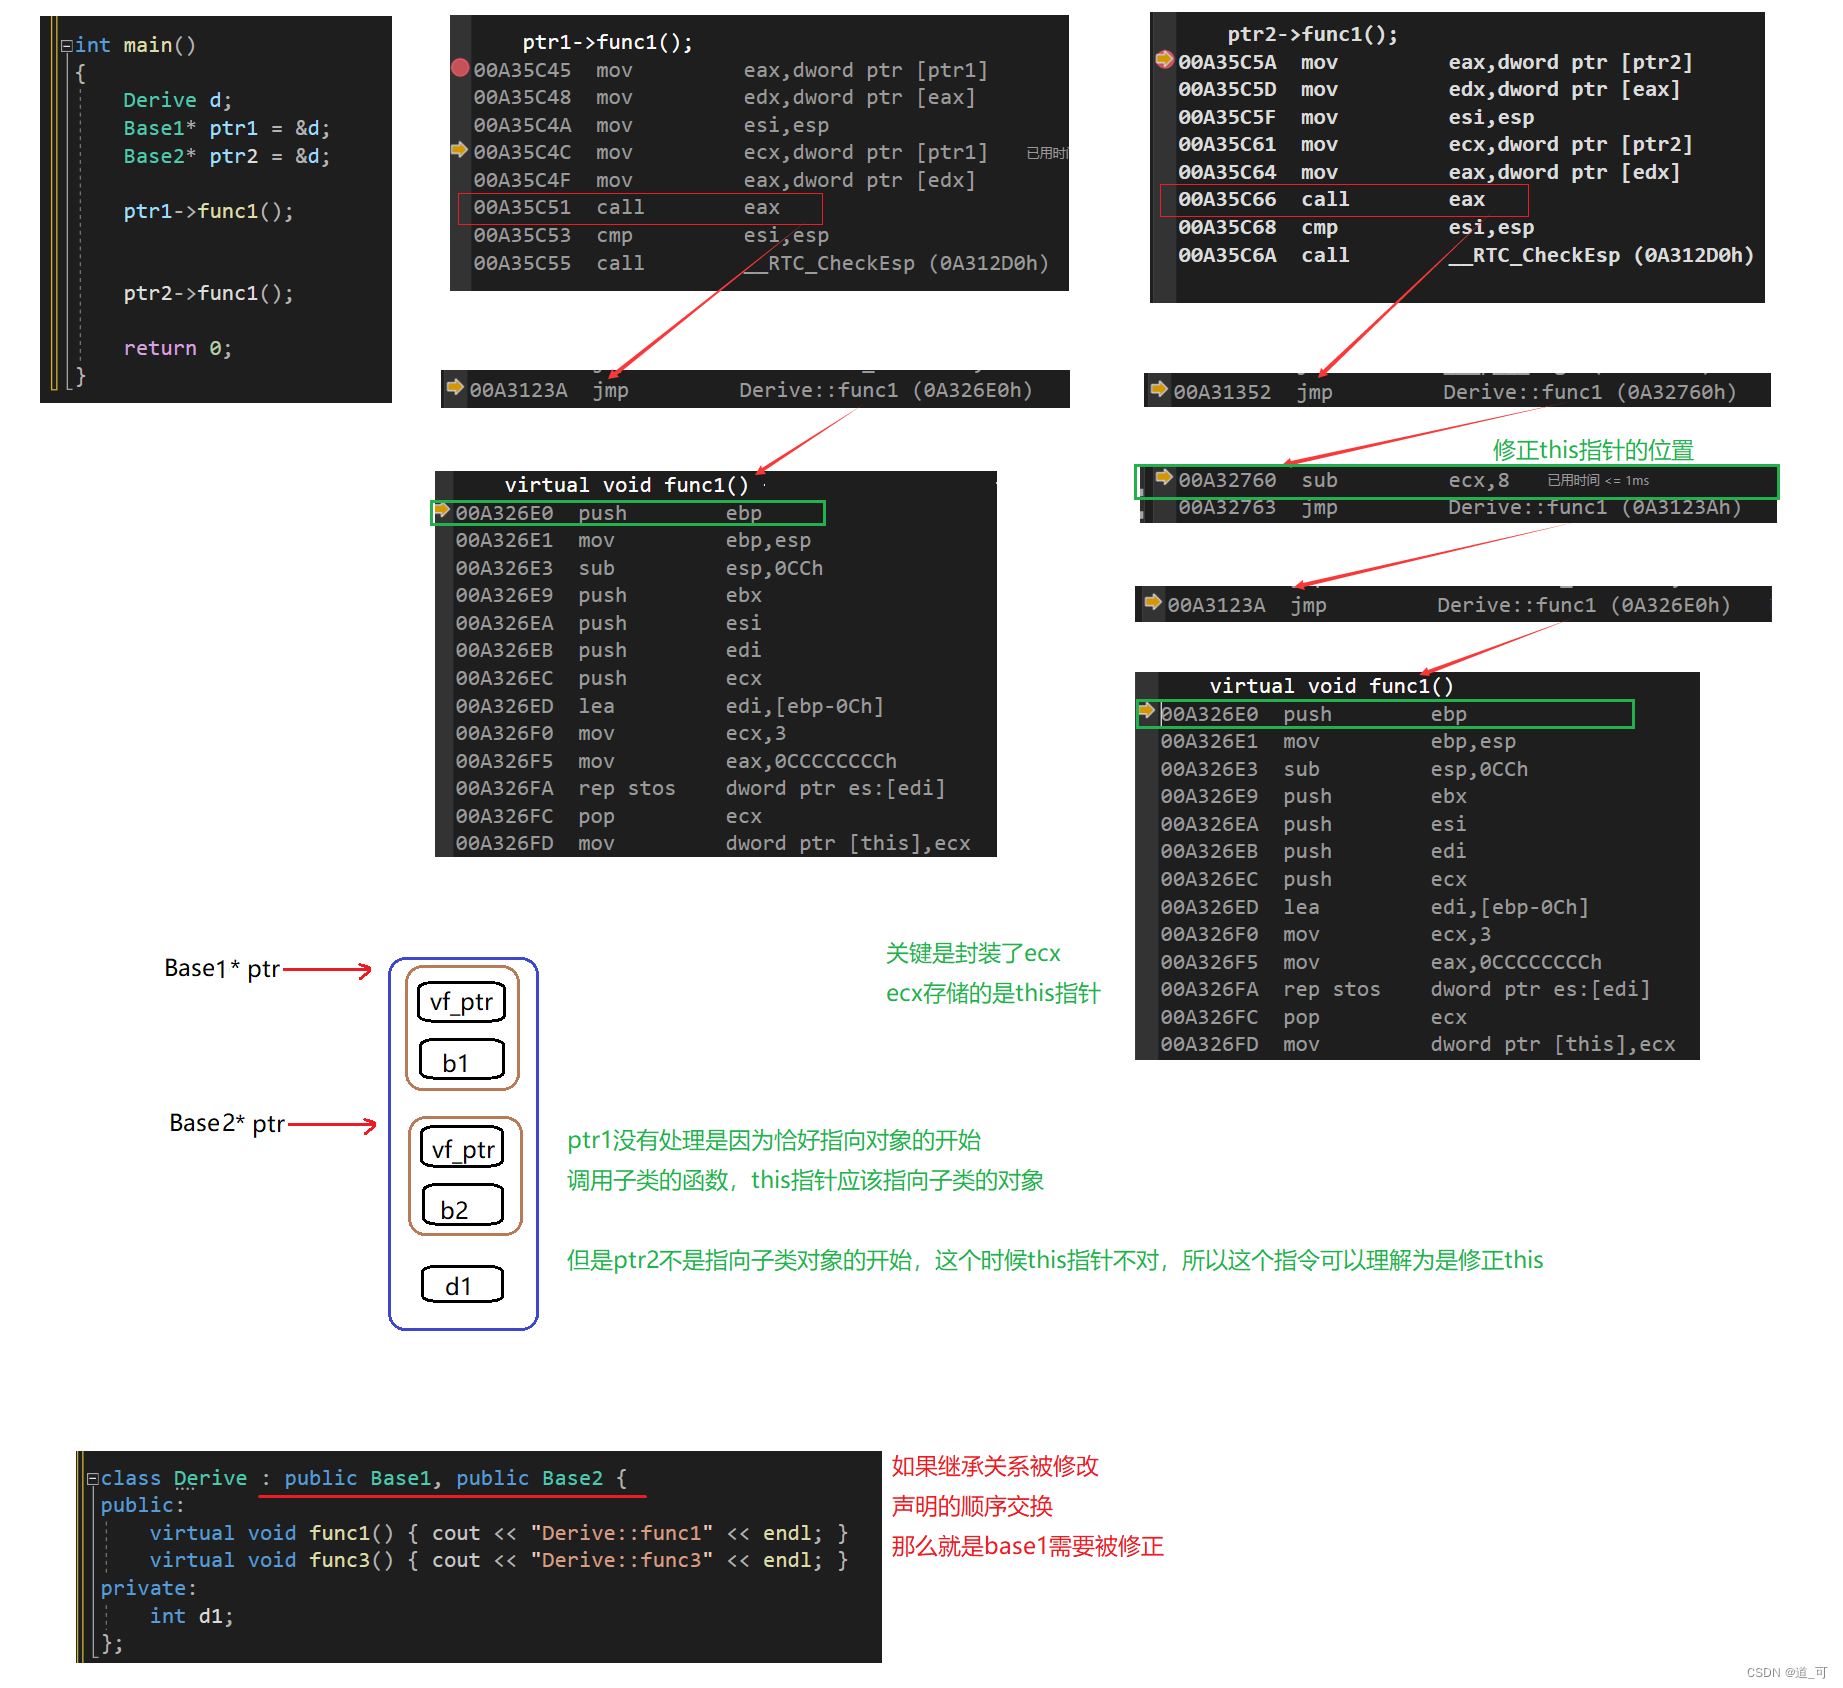1843x1688 pixels.
Task: Click the 00A35C66 call eax row
Action: point(1344,200)
